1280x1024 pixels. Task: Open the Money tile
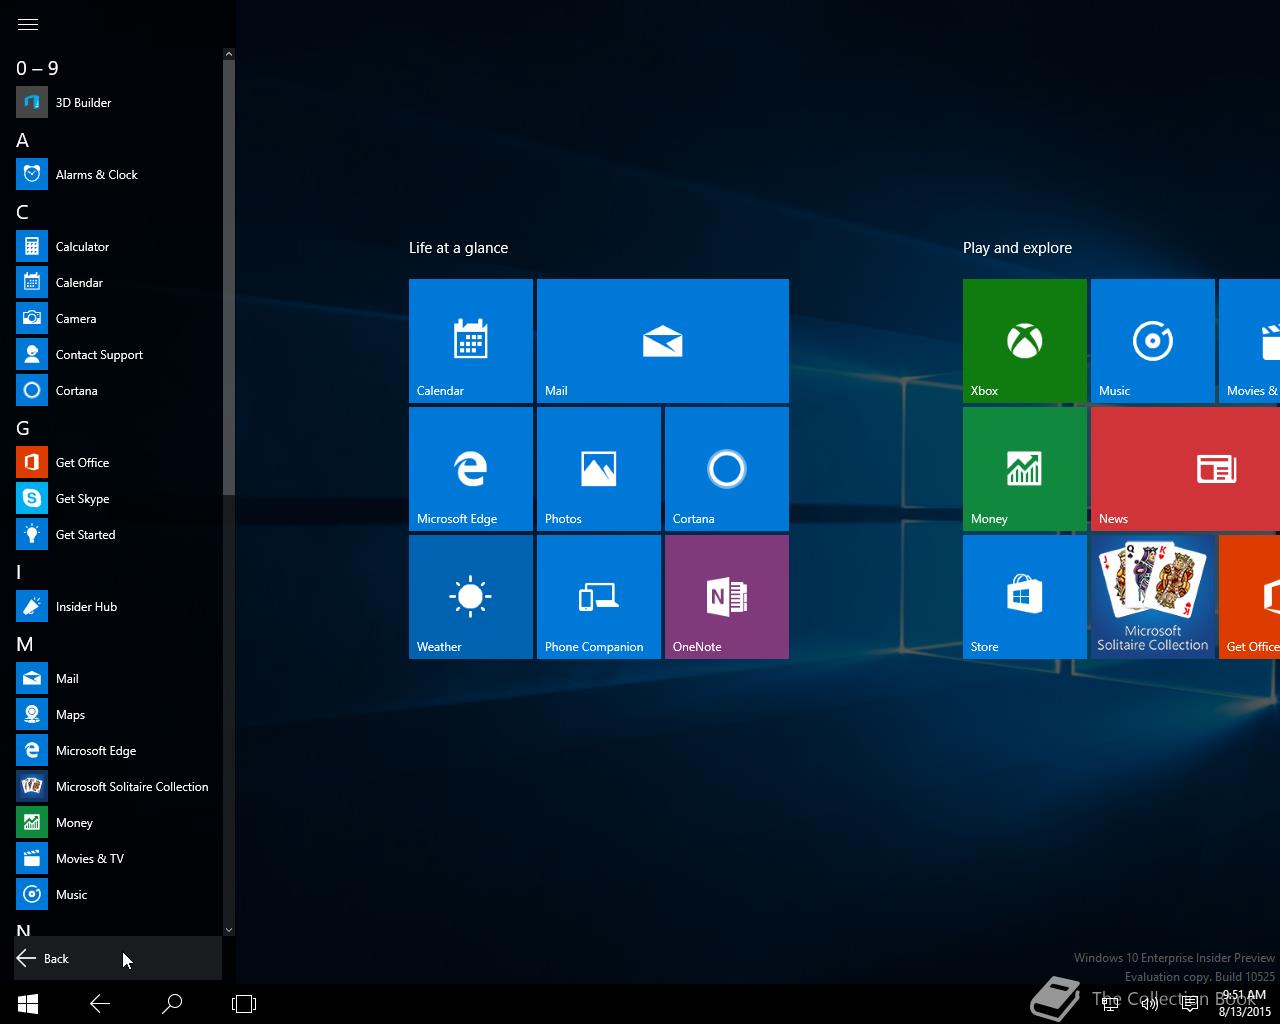(1025, 469)
